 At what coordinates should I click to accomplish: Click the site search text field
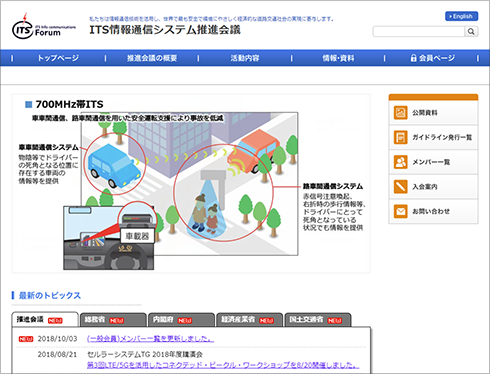[419, 32]
